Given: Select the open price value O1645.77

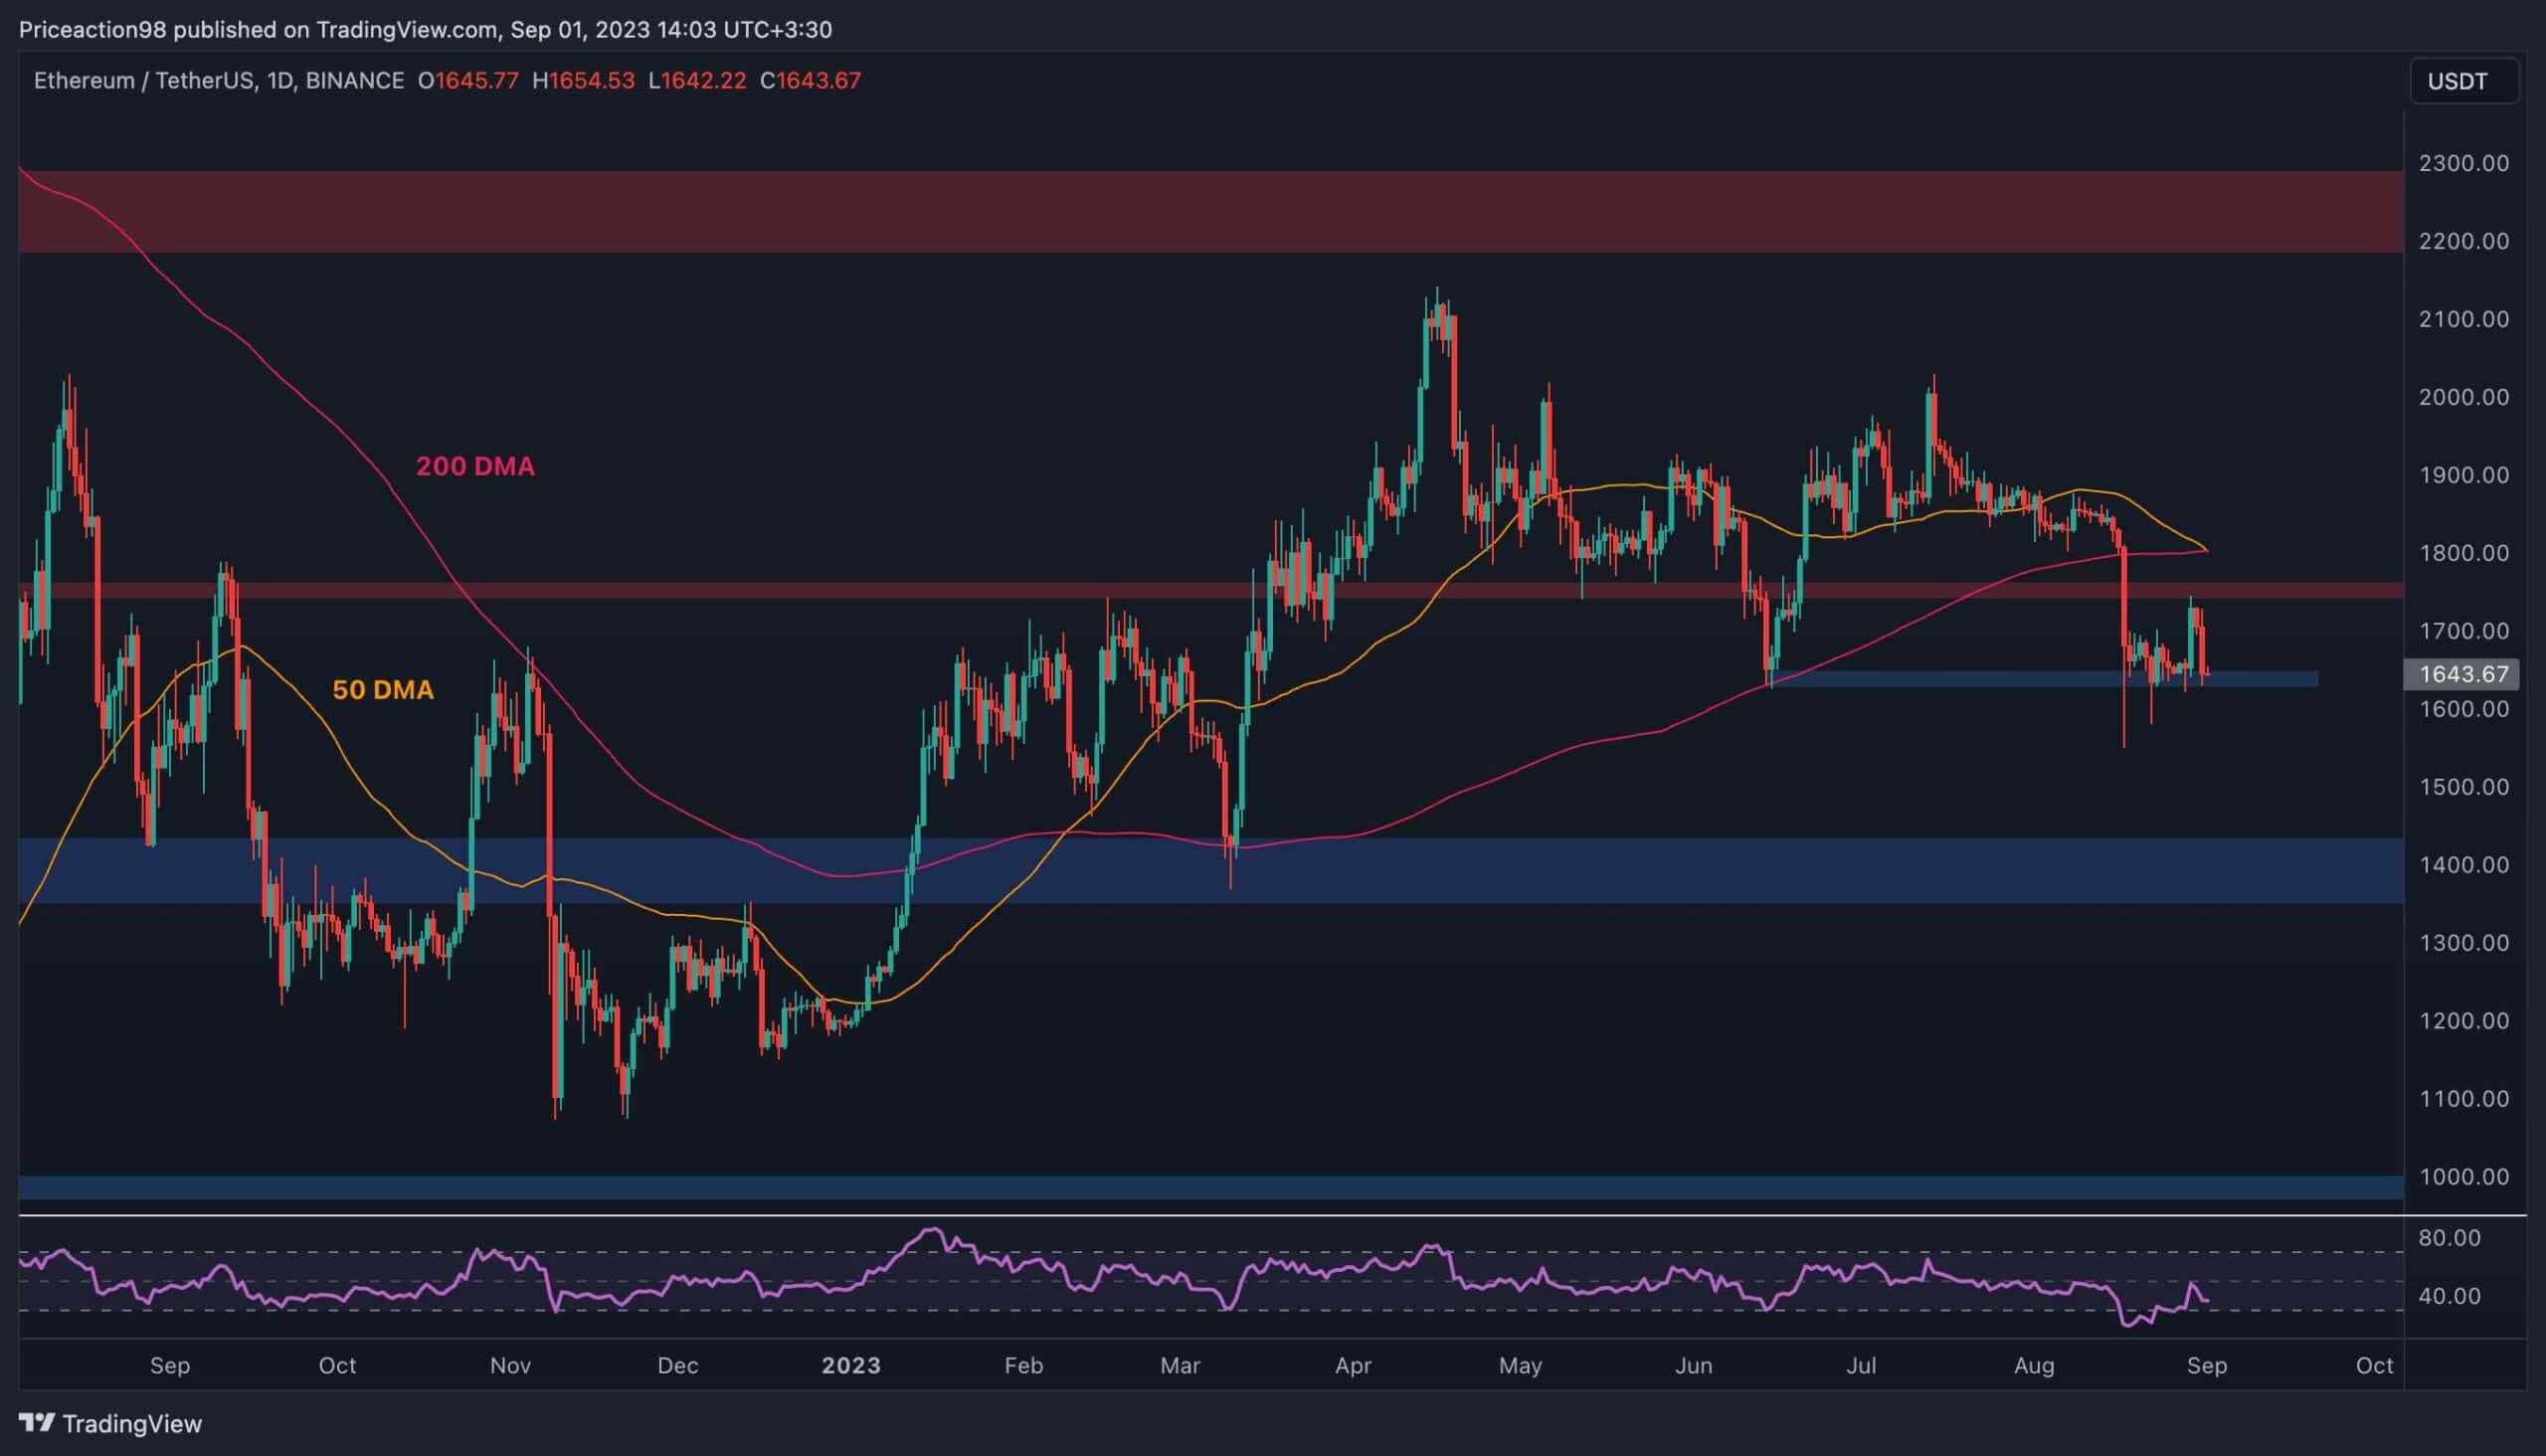Looking at the screenshot, I should coord(470,81).
